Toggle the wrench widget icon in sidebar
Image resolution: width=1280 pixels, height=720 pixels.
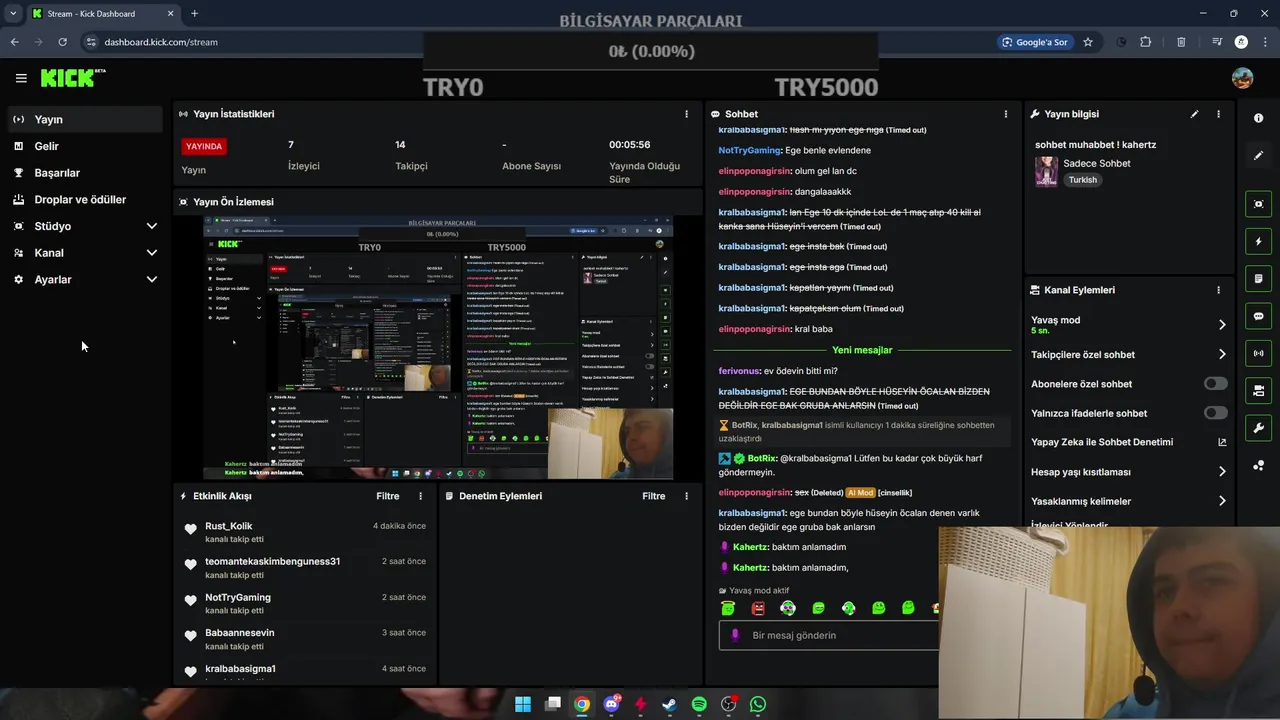pos(1258,428)
